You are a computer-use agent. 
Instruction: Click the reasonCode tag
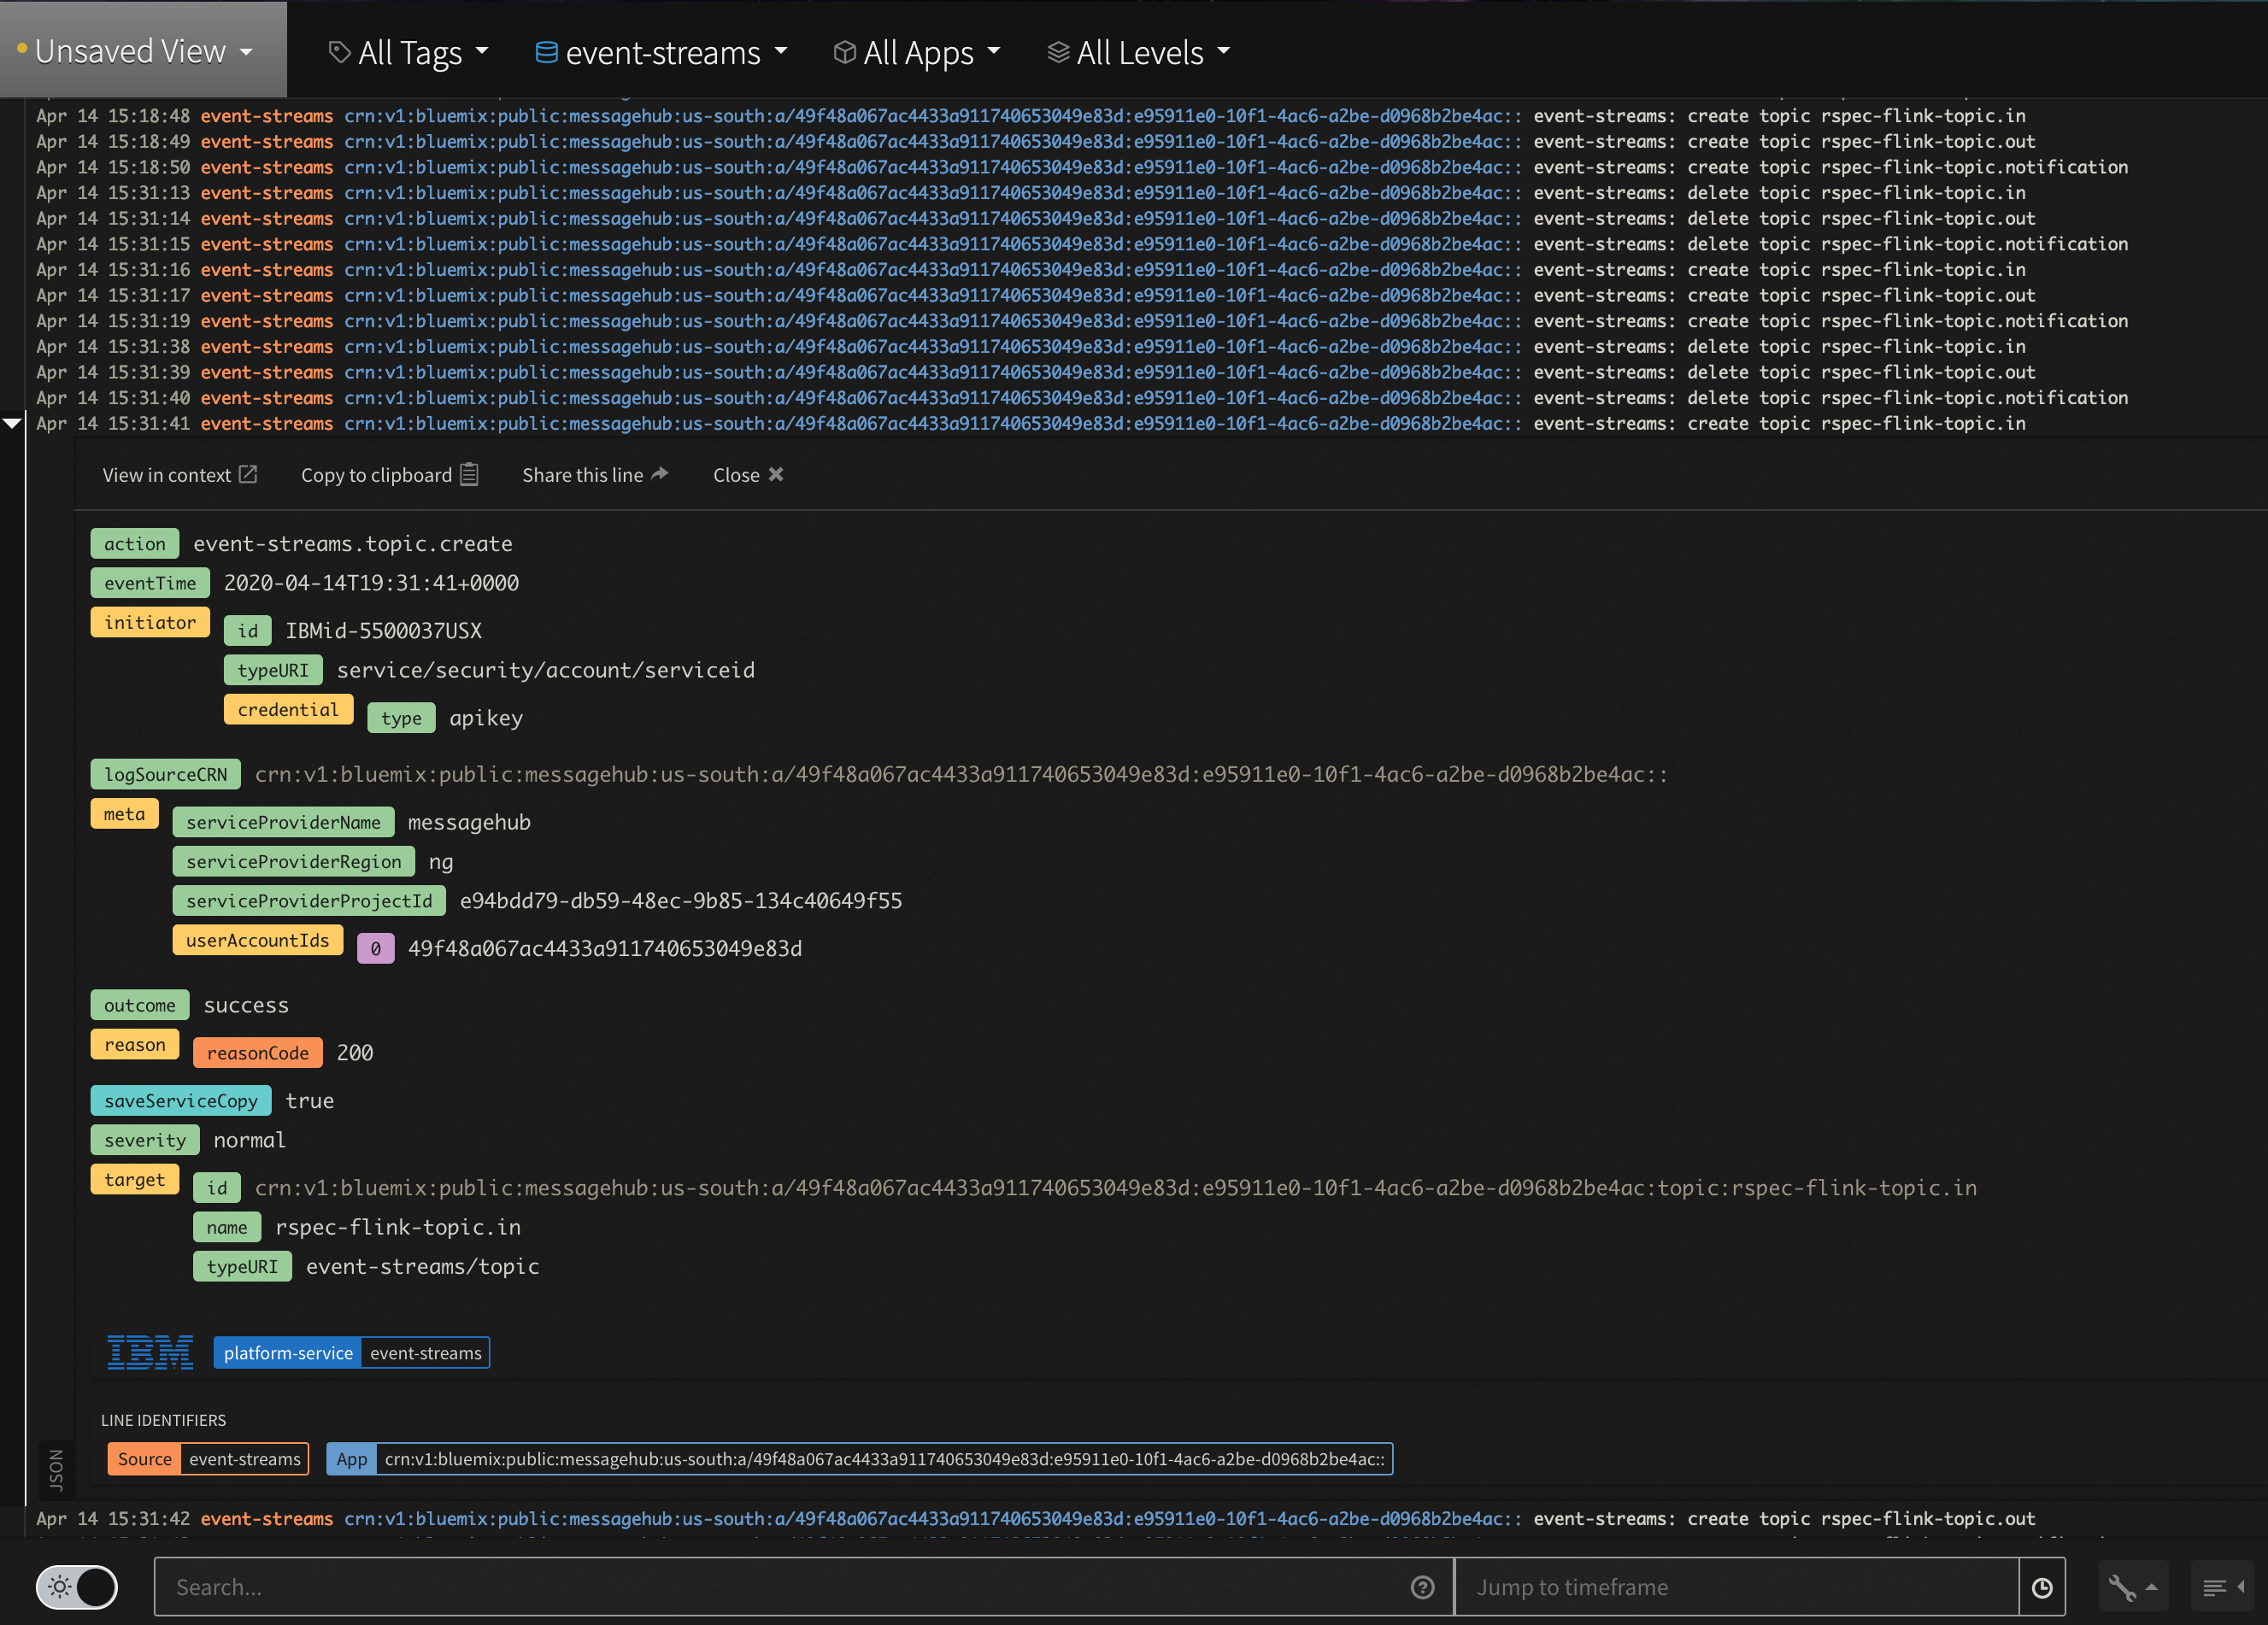258,1053
